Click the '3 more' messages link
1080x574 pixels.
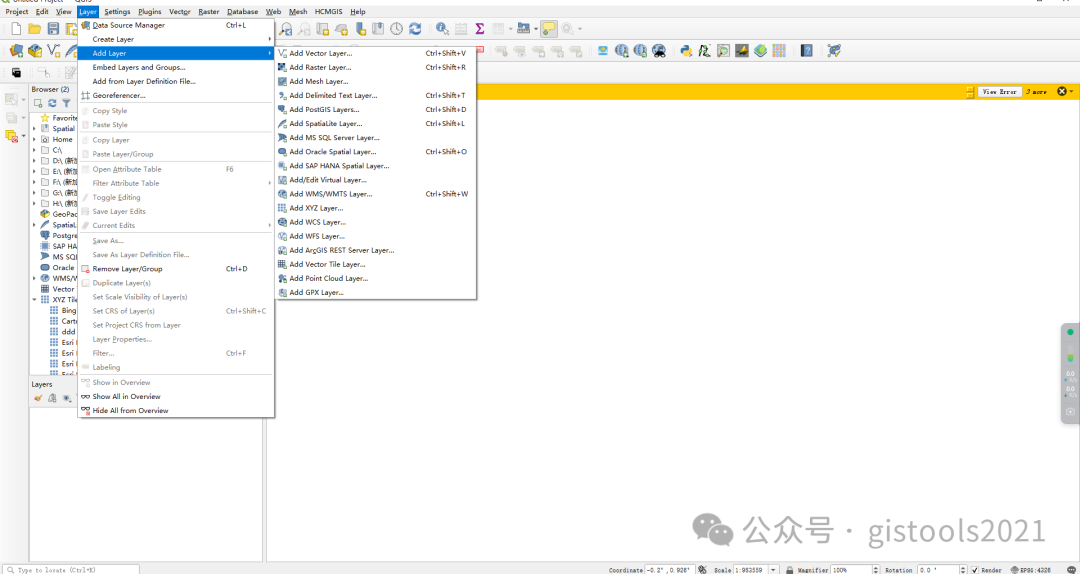[x=1036, y=92]
